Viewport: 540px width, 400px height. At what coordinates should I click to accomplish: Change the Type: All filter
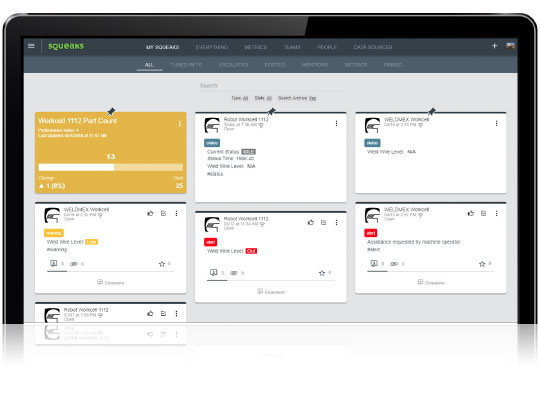click(240, 98)
